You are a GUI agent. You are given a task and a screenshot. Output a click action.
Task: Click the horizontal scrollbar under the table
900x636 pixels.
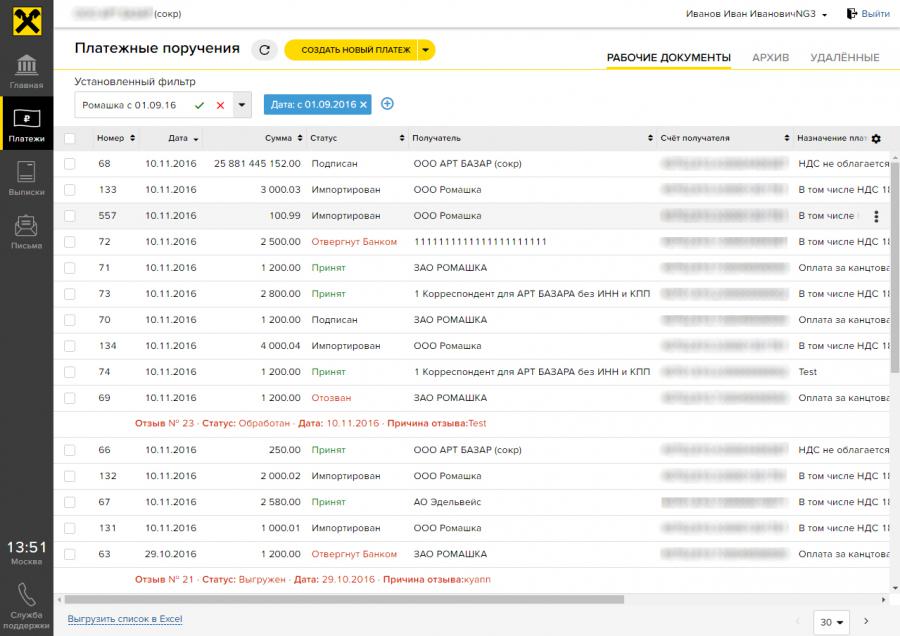click(x=340, y=600)
